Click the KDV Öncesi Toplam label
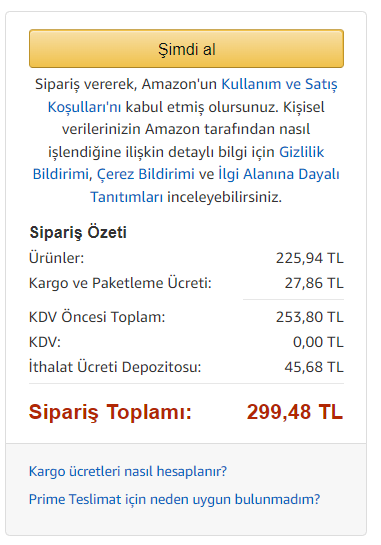The height and width of the screenshot is (545, 381). click(97, 317)
